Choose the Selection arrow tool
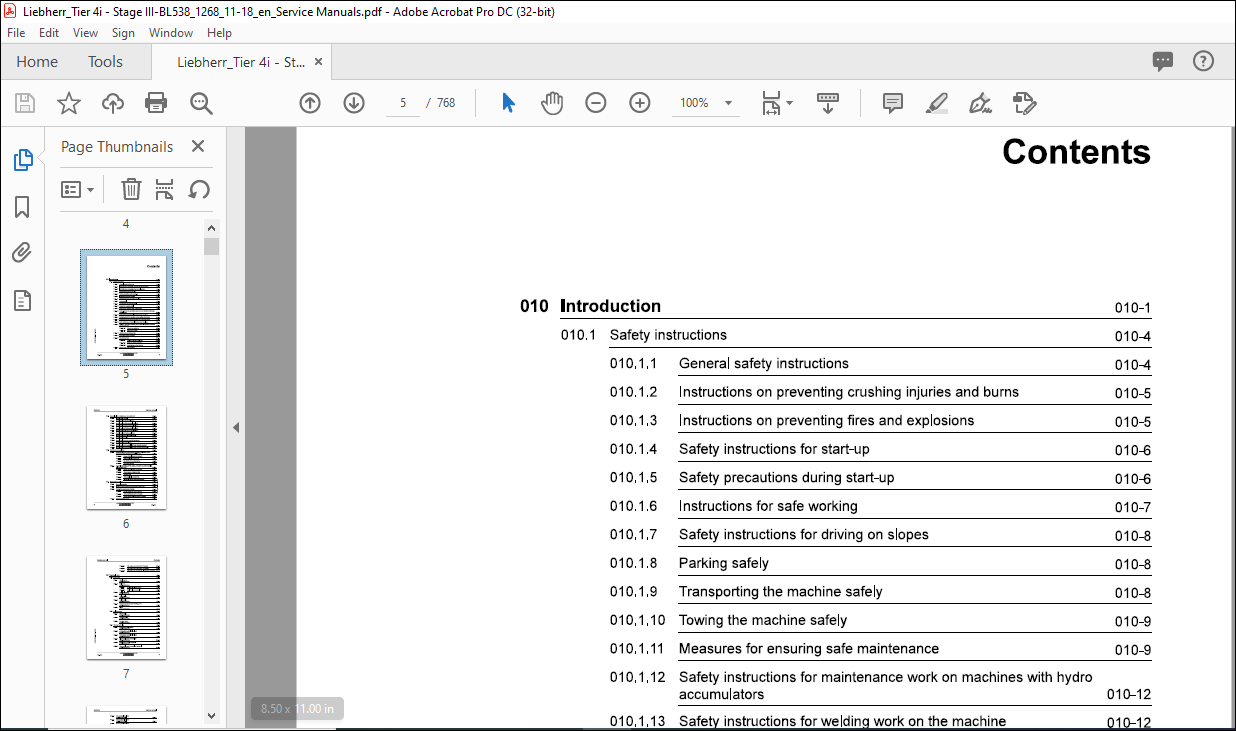This screenshot has width=1236, height=731. coord(508,103)
